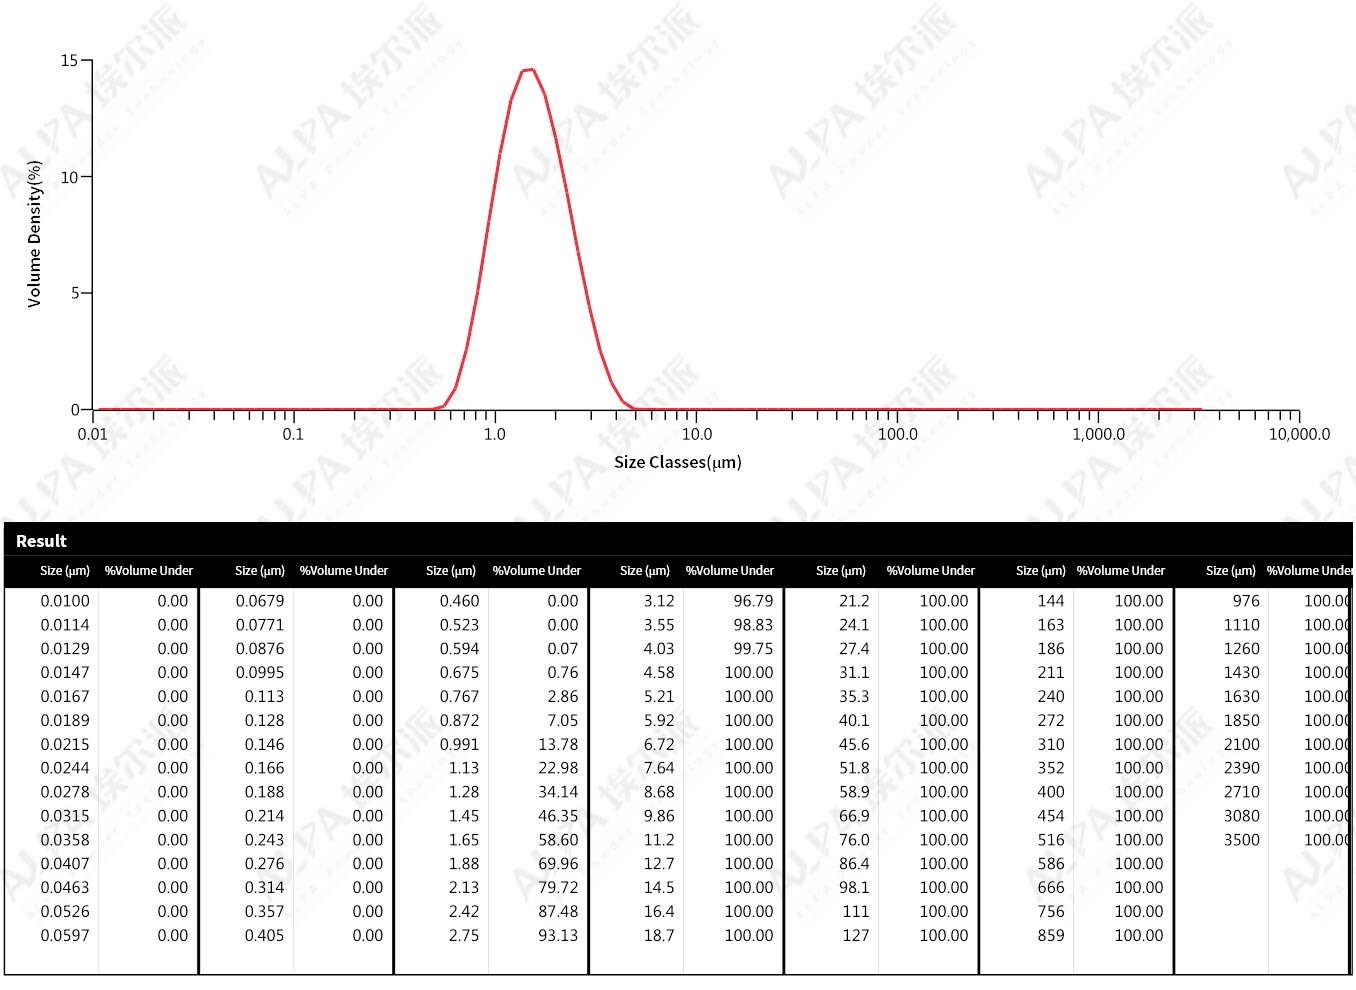Click the 0.07 volume under value
This screenshot has height=990, width=1356.
[x=563, y=649]
